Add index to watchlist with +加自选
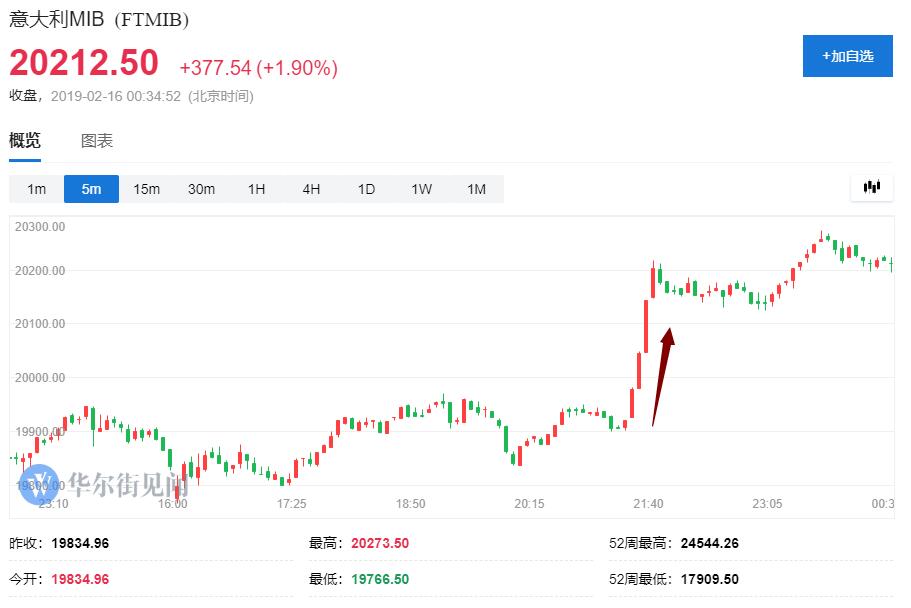This screenshot has height=608, width=911. (x=848, y=56)
